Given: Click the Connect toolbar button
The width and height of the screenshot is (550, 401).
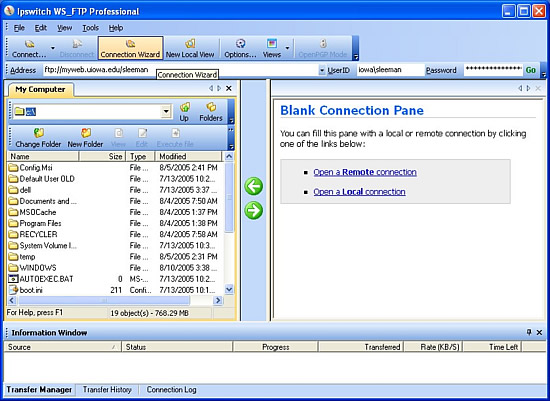Looking at the screenshot, I should click(x=29, y=48).
